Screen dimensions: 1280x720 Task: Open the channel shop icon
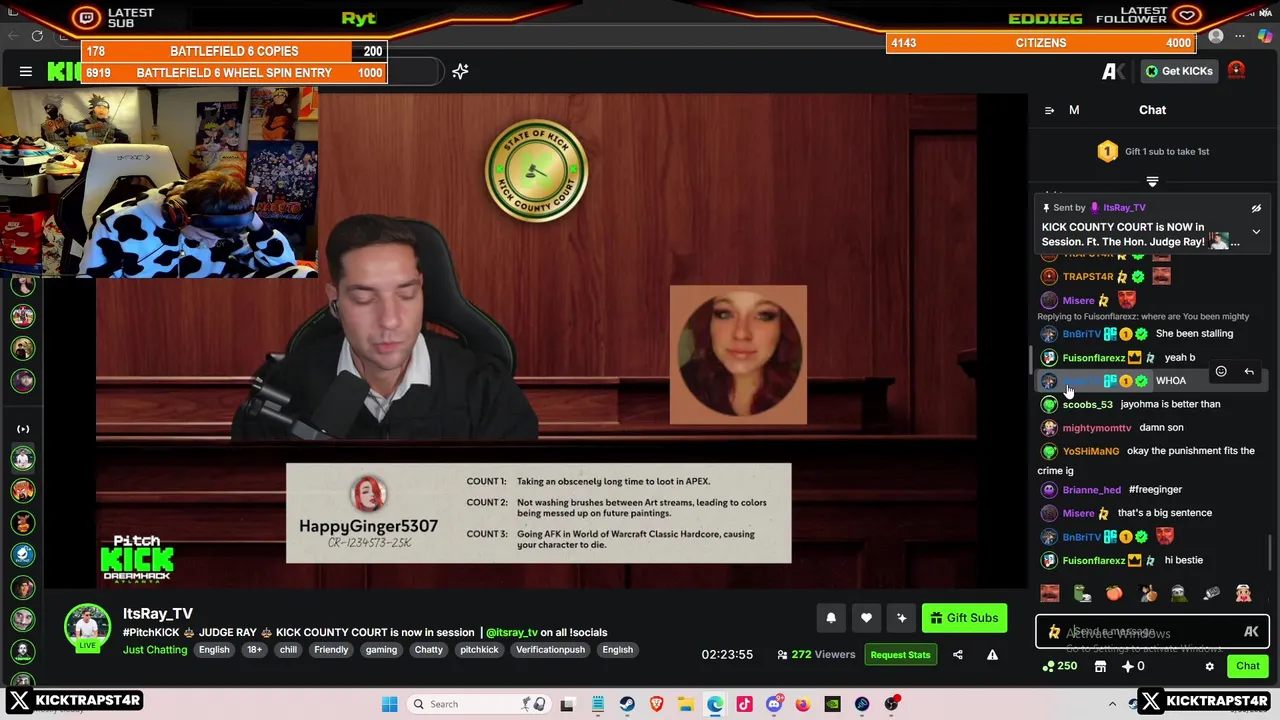click(1100, 666)
